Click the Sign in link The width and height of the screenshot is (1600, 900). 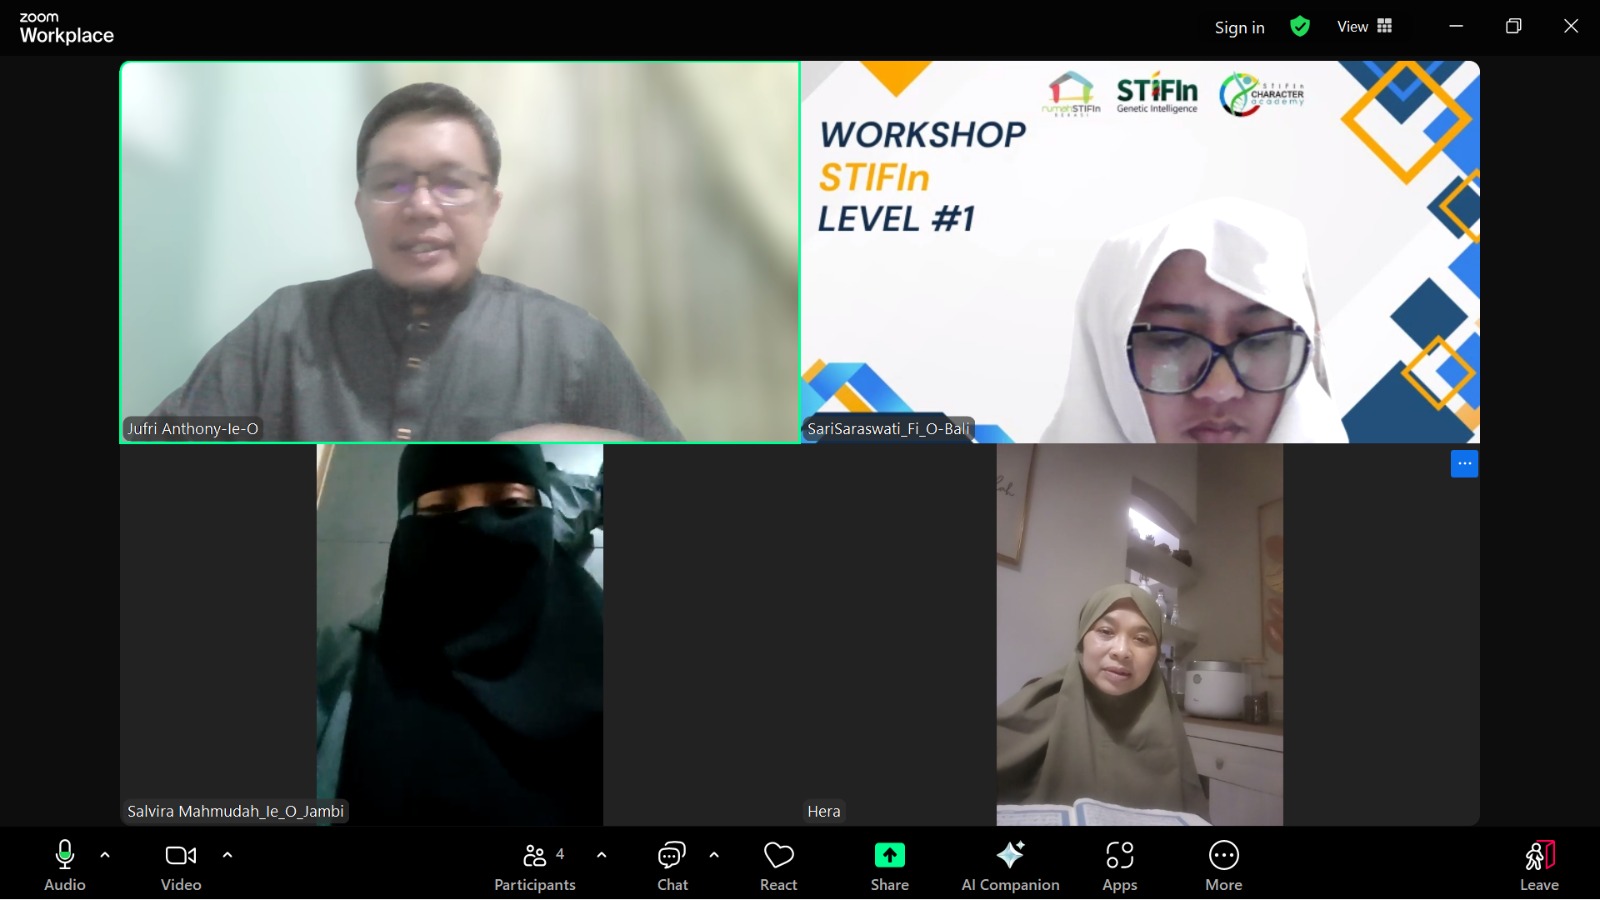[1240, 27]
